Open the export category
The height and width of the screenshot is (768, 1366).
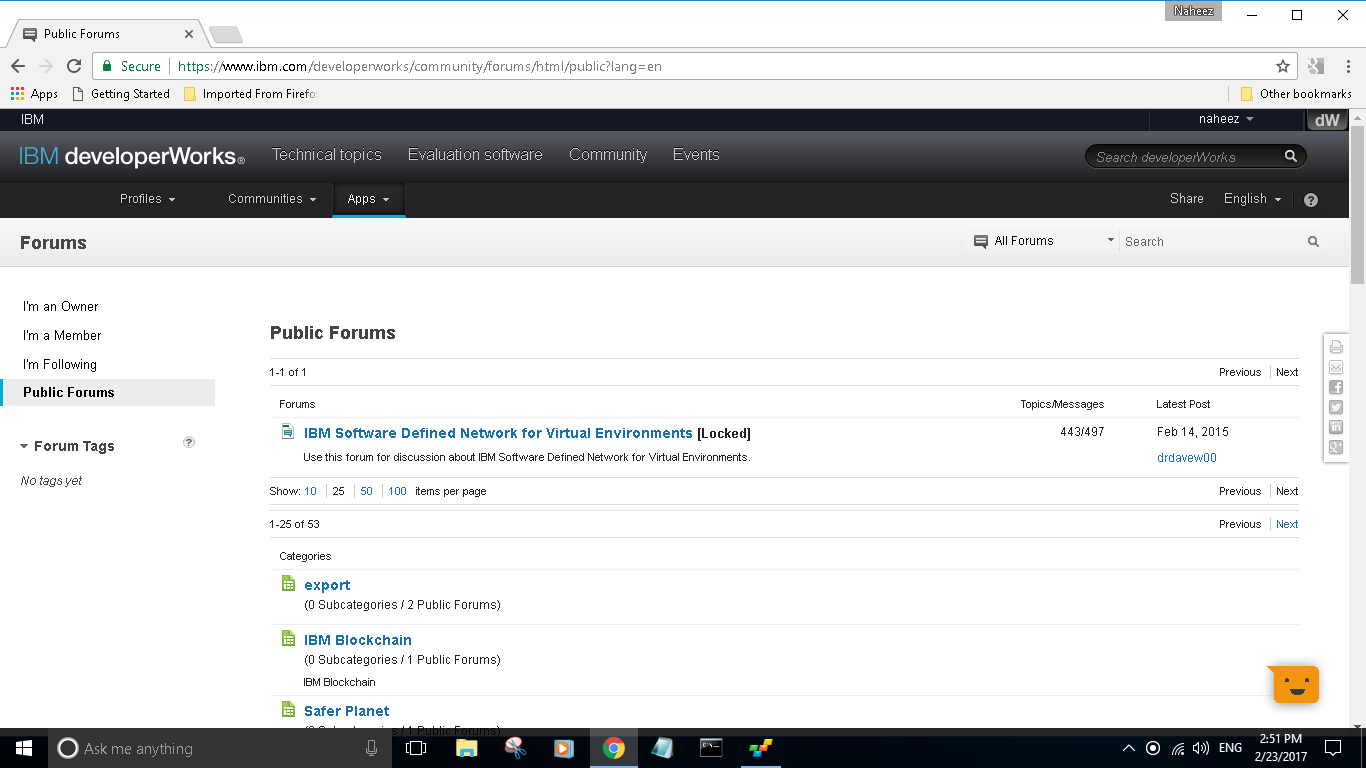(327, 585)
